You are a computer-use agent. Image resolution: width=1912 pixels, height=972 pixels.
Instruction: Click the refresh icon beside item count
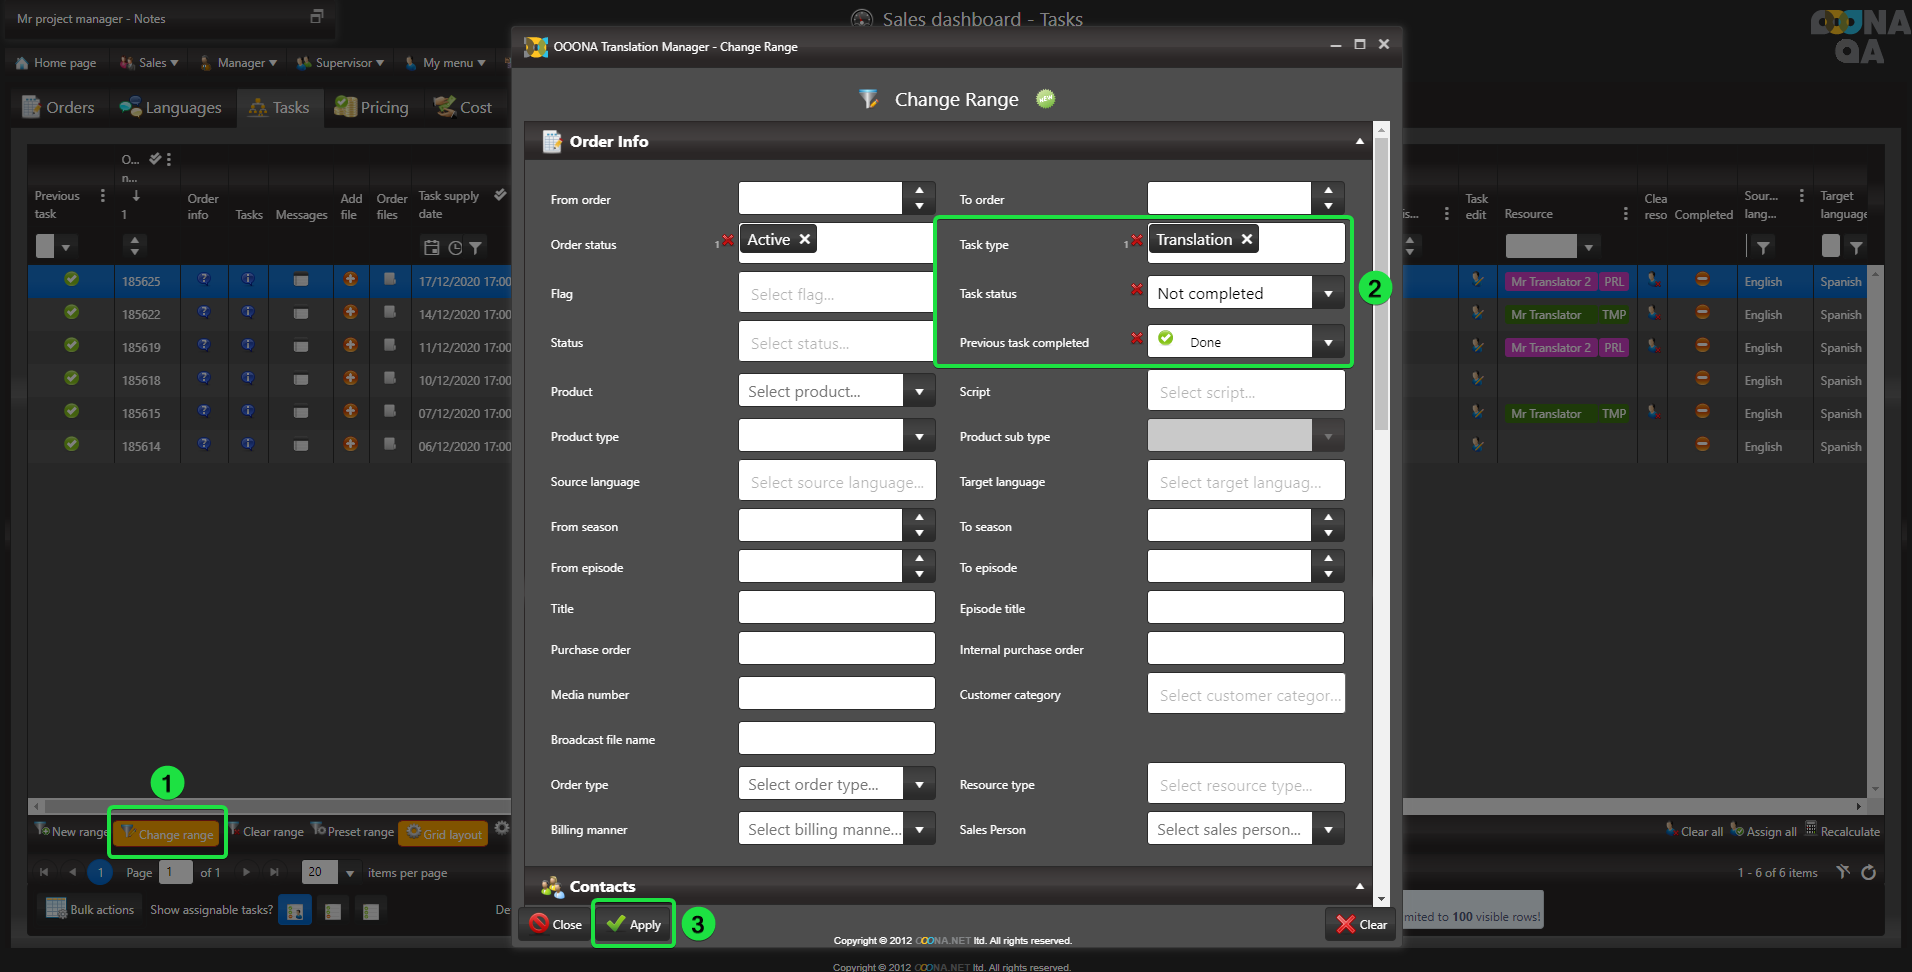pyautogui.click(x=1868, y=872)
